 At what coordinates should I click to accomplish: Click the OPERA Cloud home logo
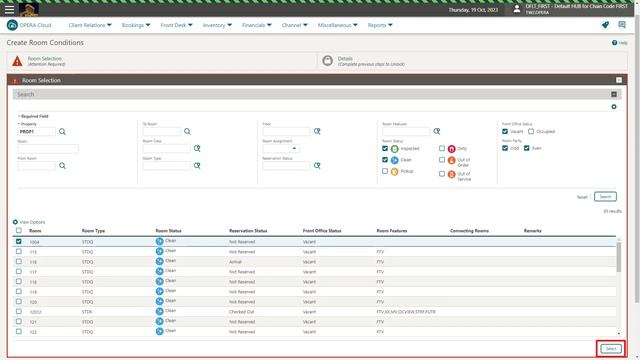12,25
